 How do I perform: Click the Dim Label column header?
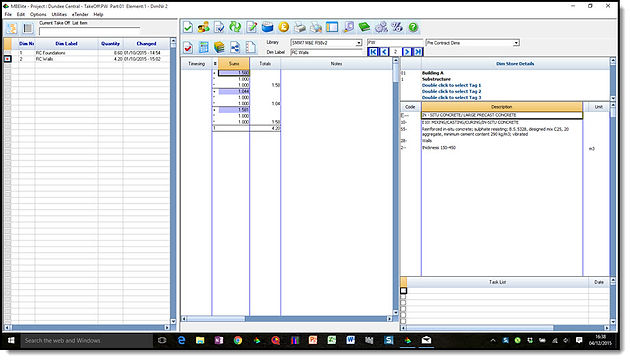coord(66,43)
